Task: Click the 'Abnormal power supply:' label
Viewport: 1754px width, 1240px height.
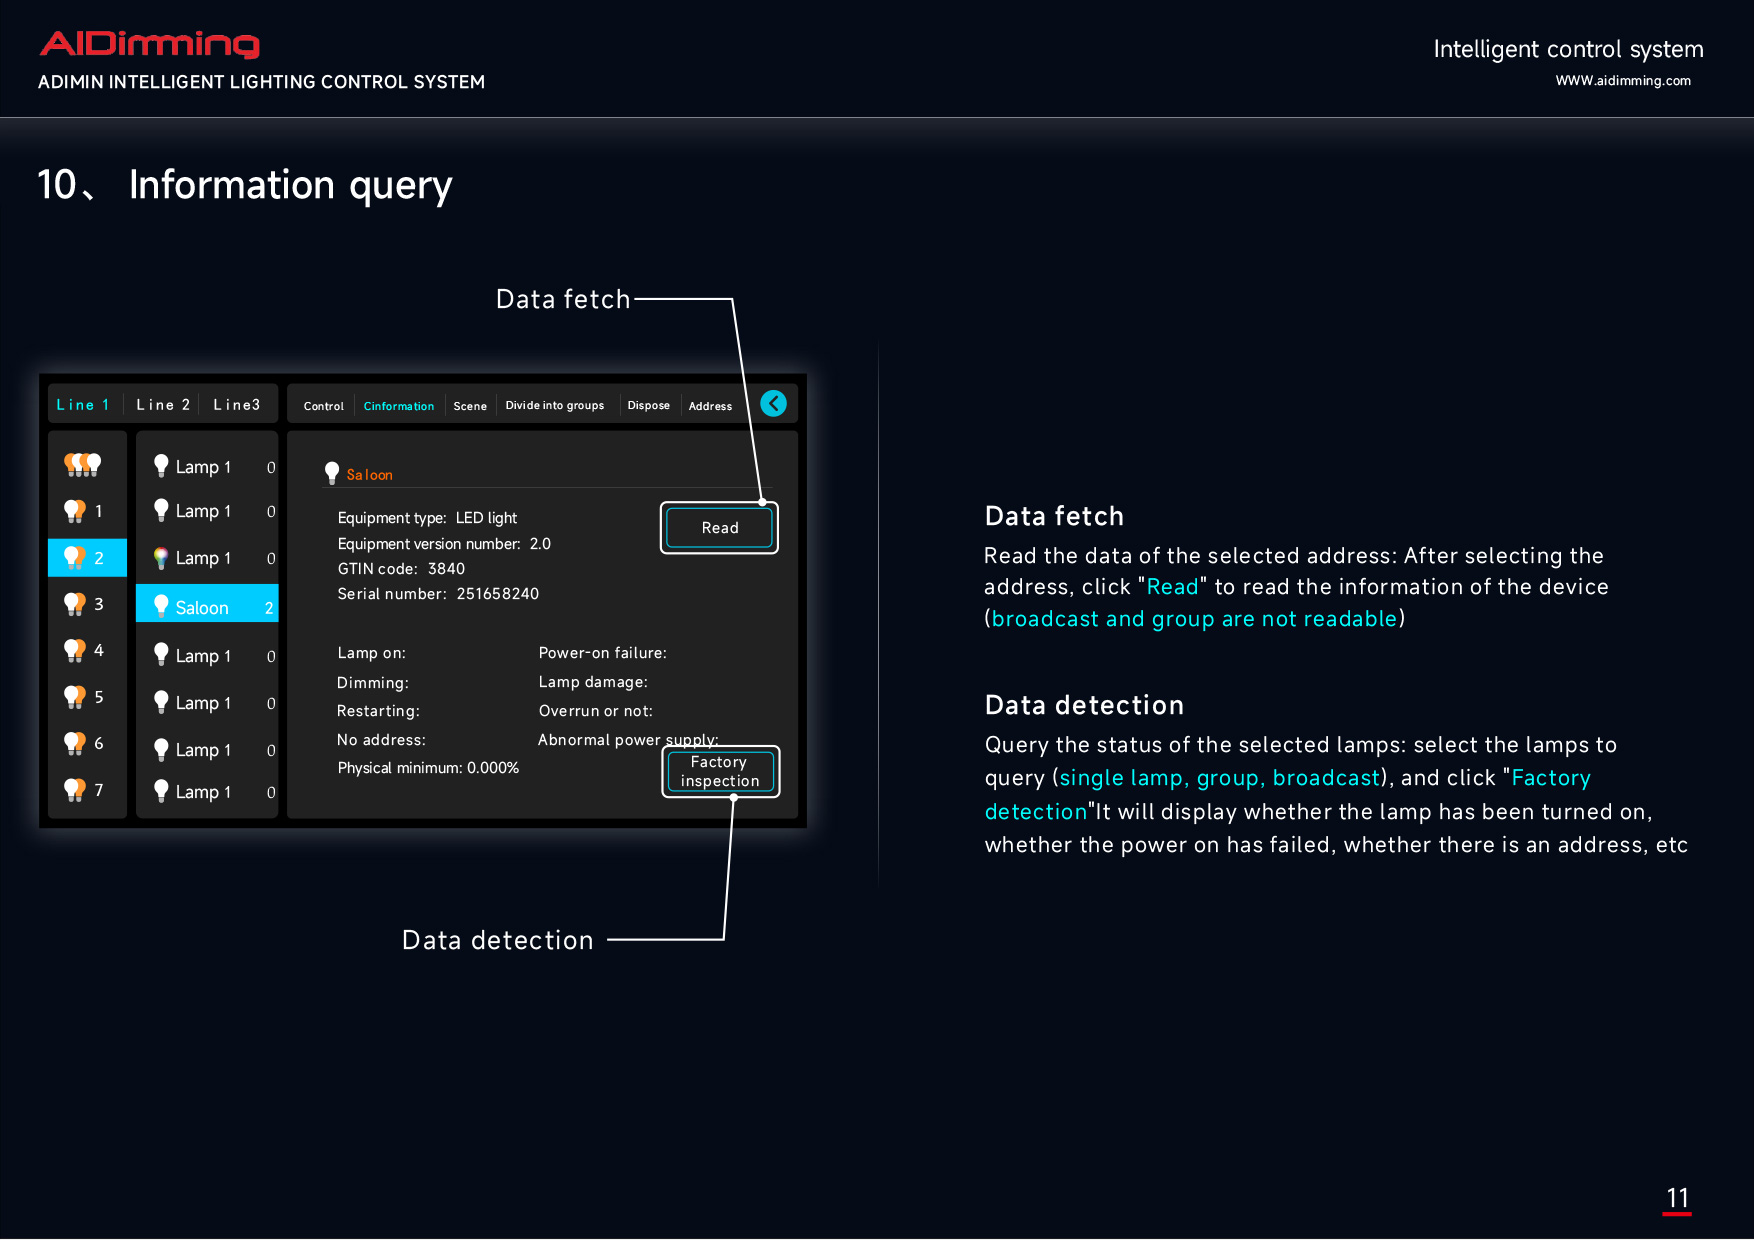Action: [x=628, y=740]
